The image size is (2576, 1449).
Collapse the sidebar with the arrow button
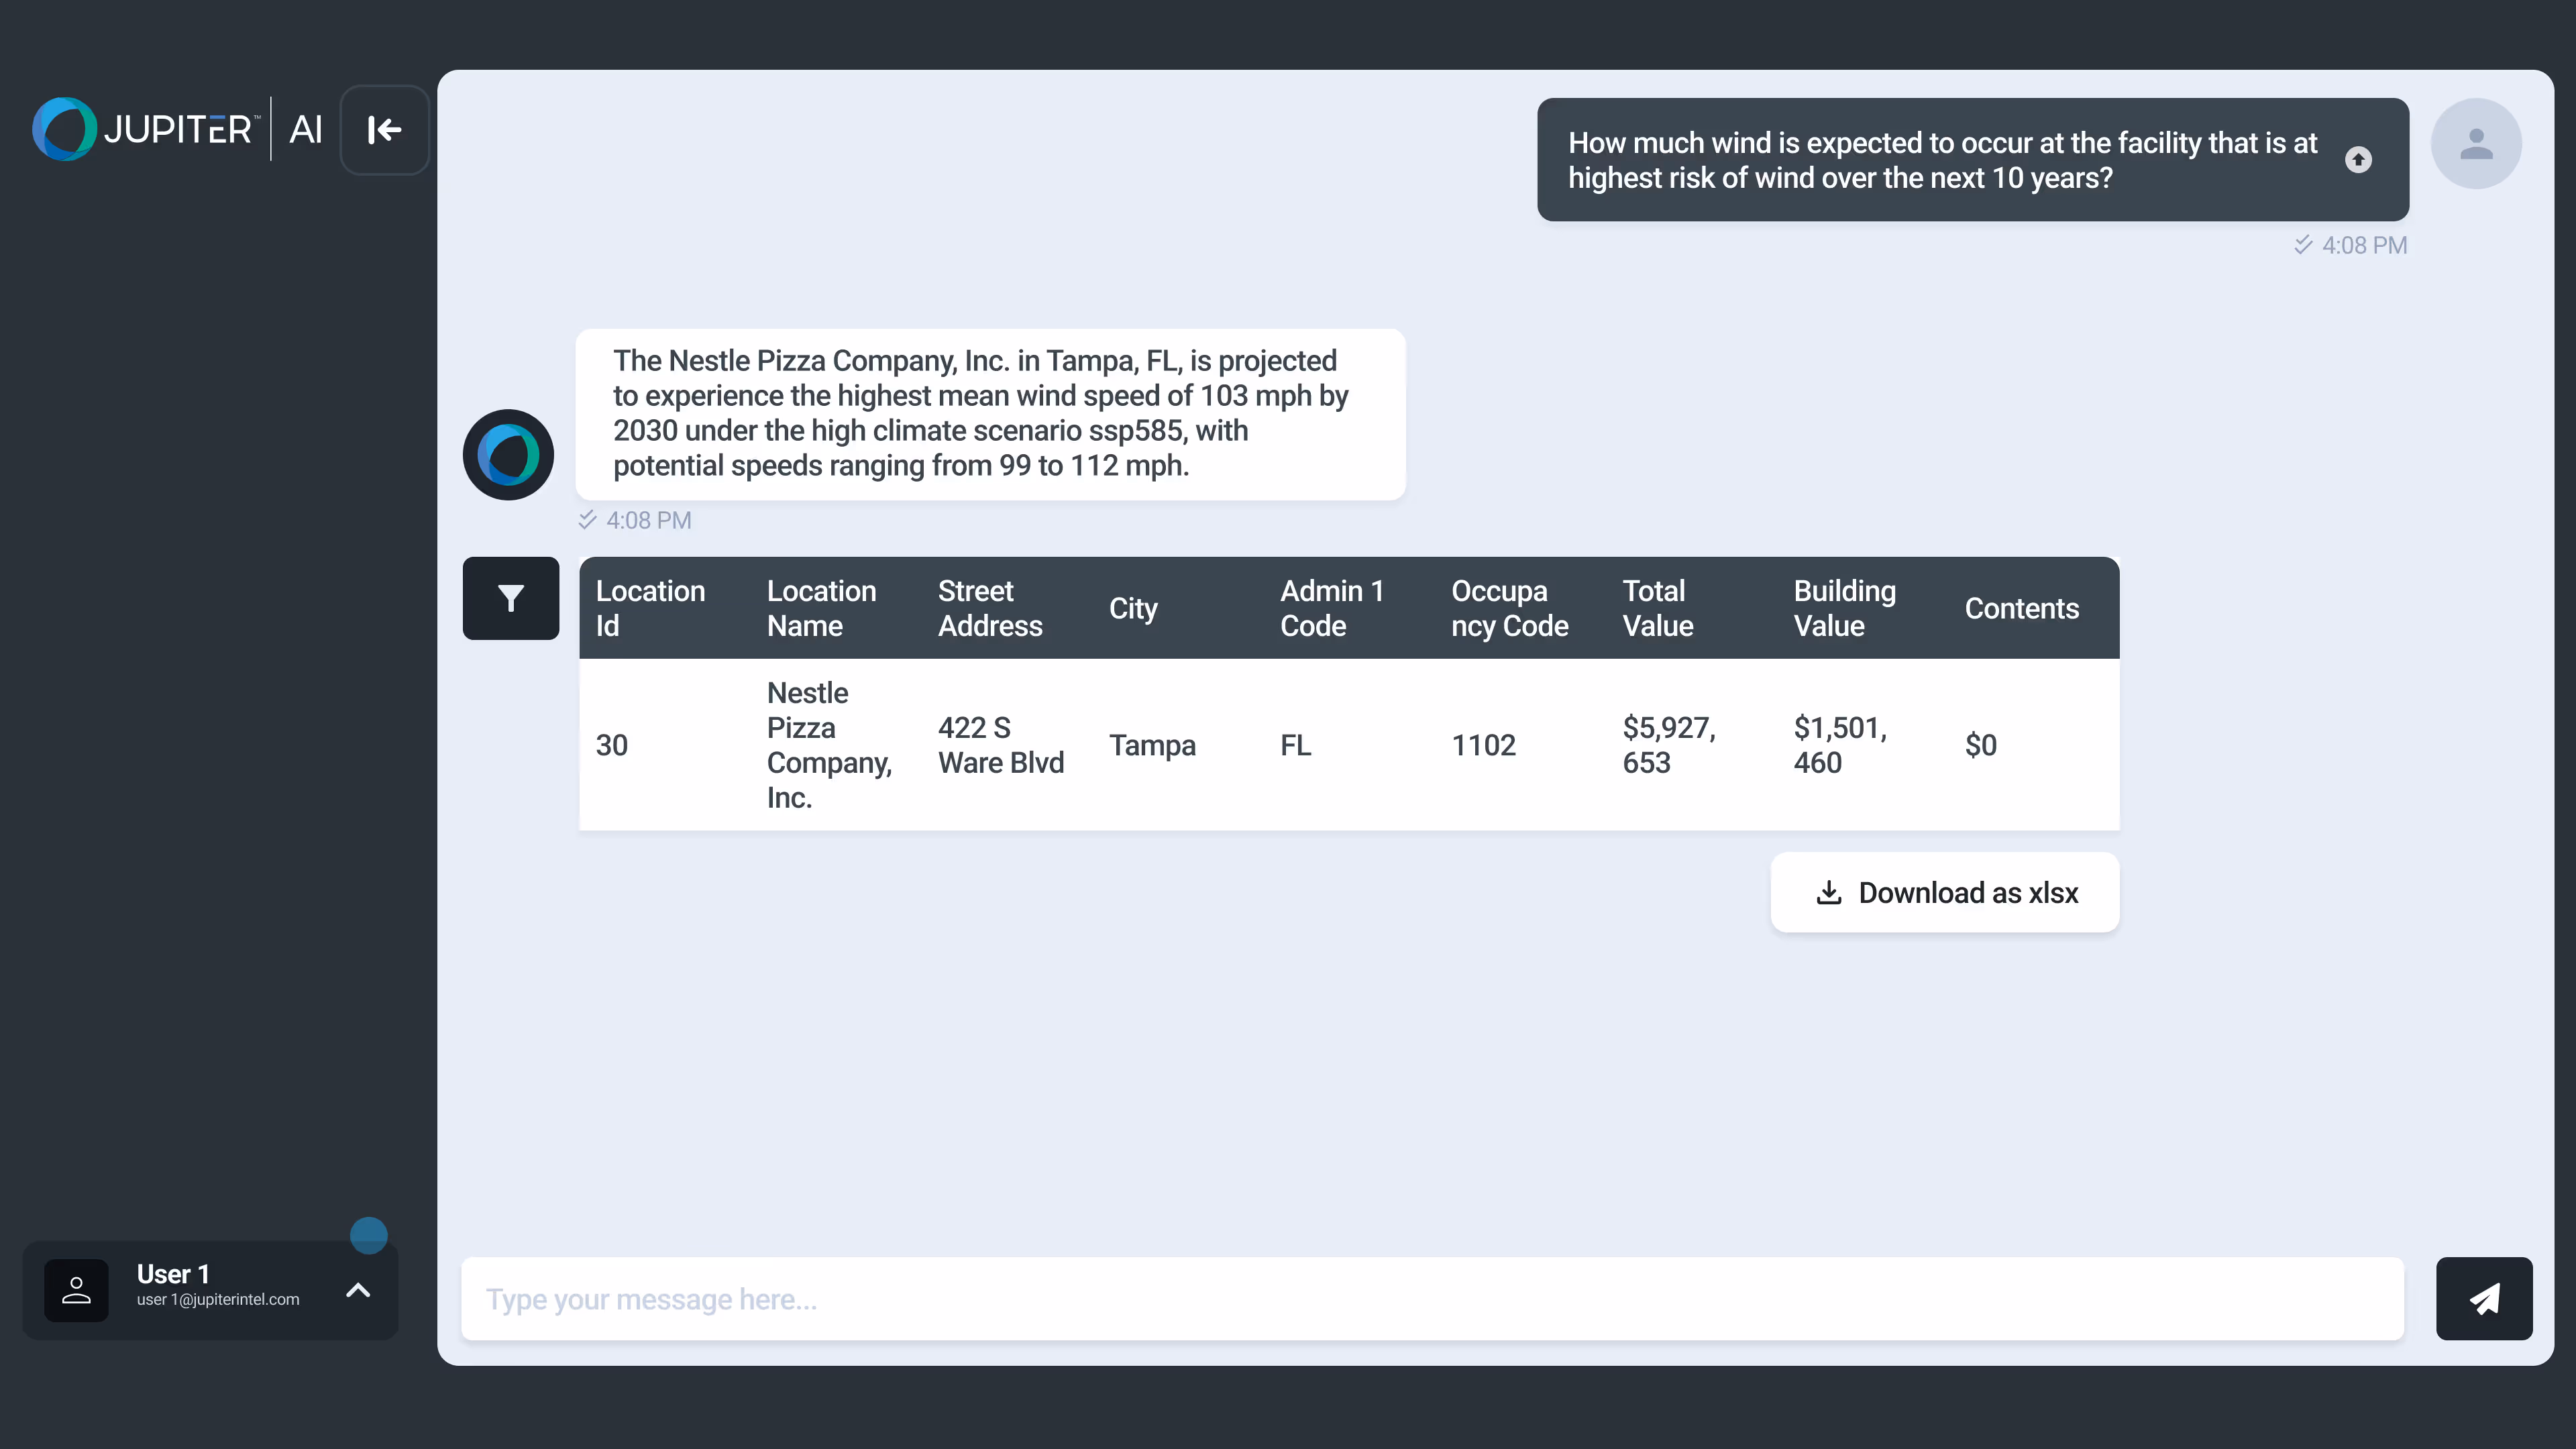pyautogui.click(x=384, y=130)
